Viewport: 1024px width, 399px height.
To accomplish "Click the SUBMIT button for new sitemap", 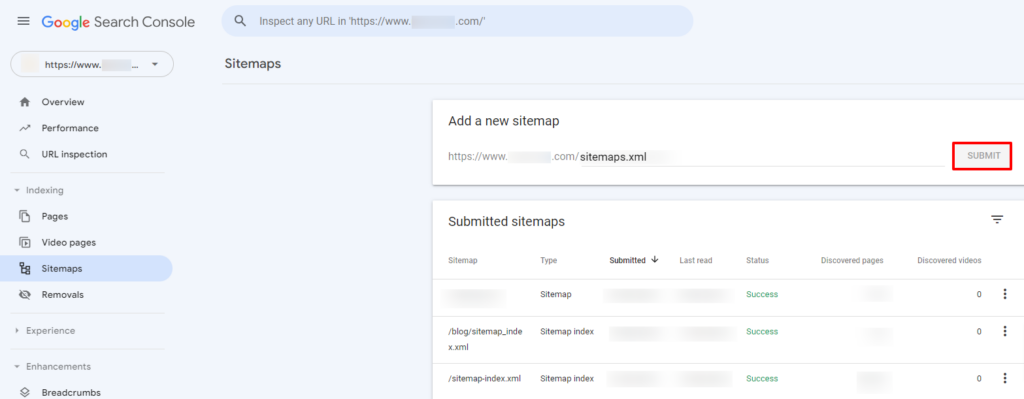I will pyautogui.click(x=984, y=156).
